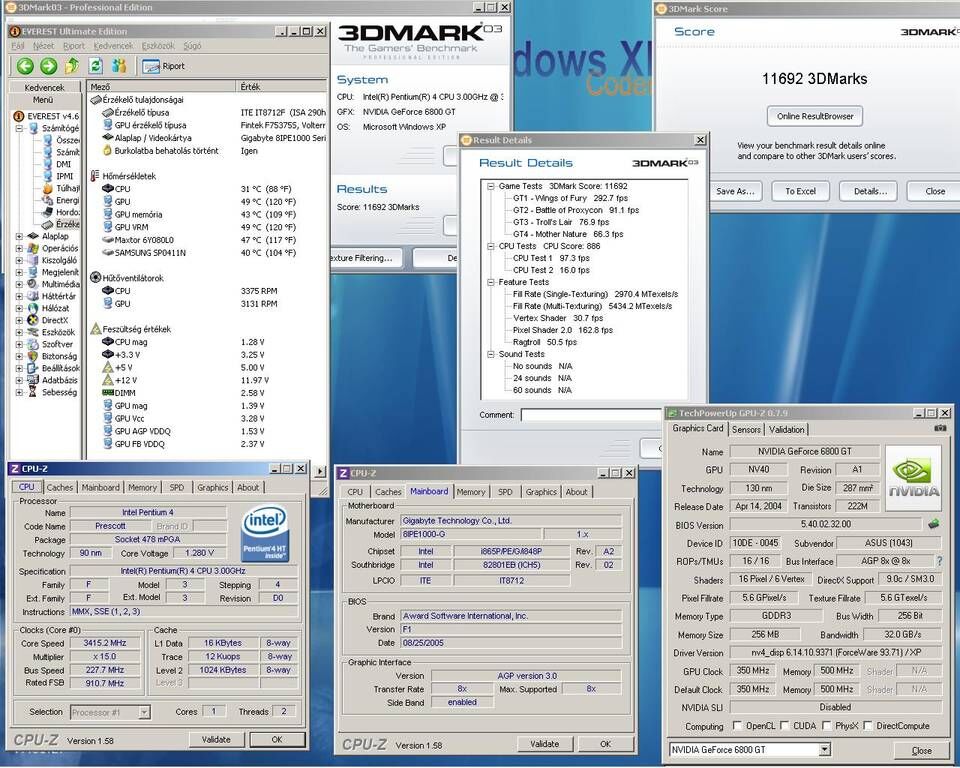The image size is (960, 768).
Task: Open the Processor #1 selection dropdown in CPU-Z
Action: [x=144, y=712]
